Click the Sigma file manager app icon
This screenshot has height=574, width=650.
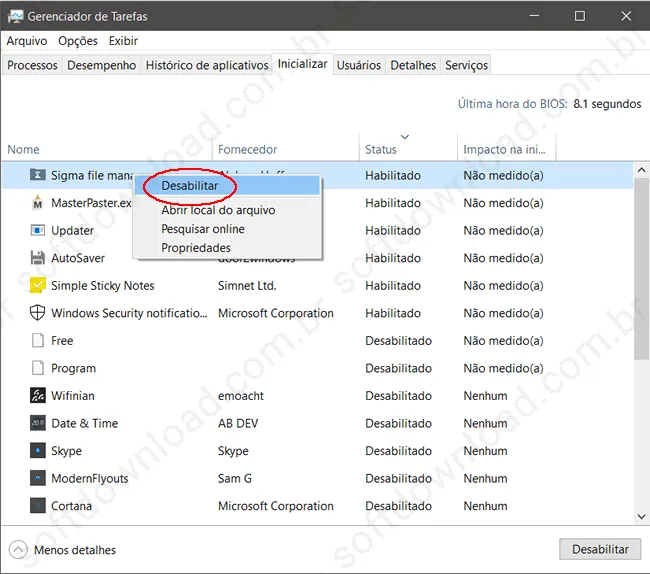coord(38,176)
